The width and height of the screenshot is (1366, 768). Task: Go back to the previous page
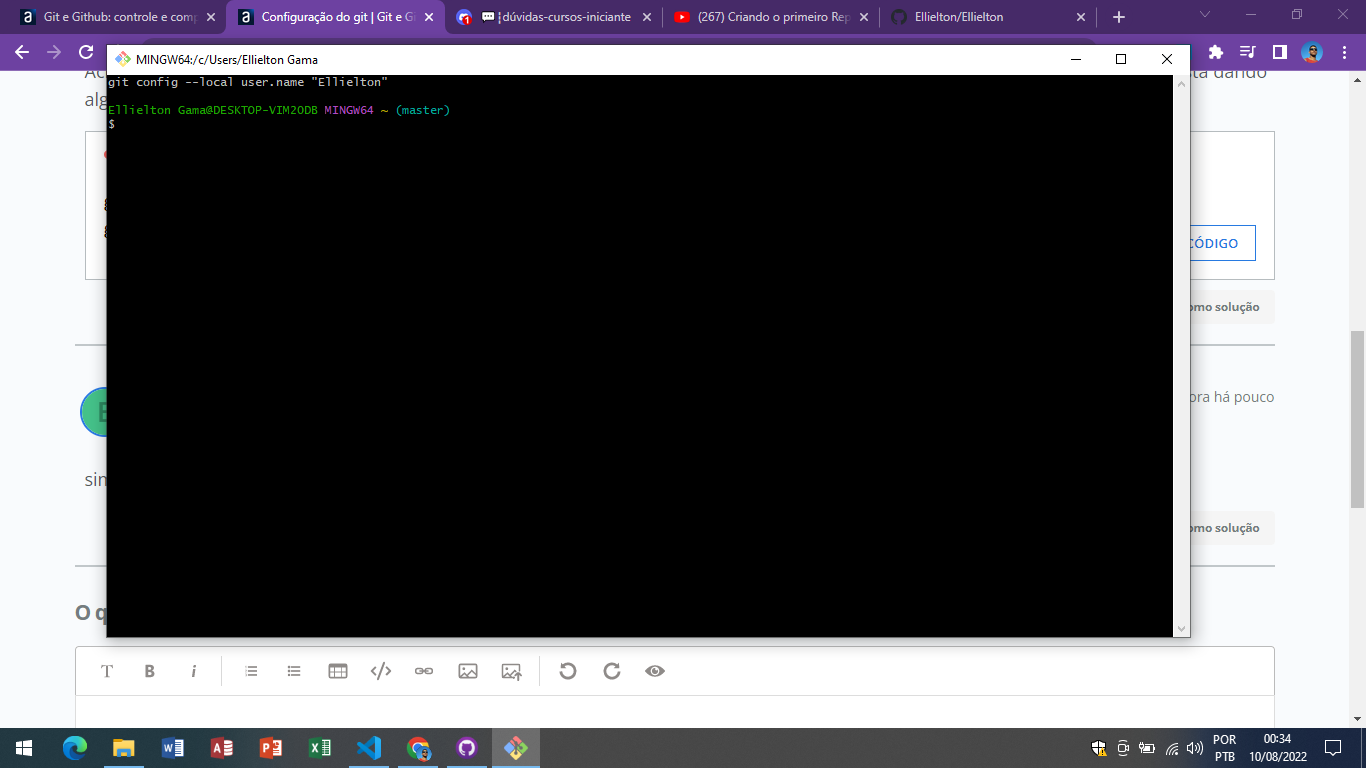point(22,52)
